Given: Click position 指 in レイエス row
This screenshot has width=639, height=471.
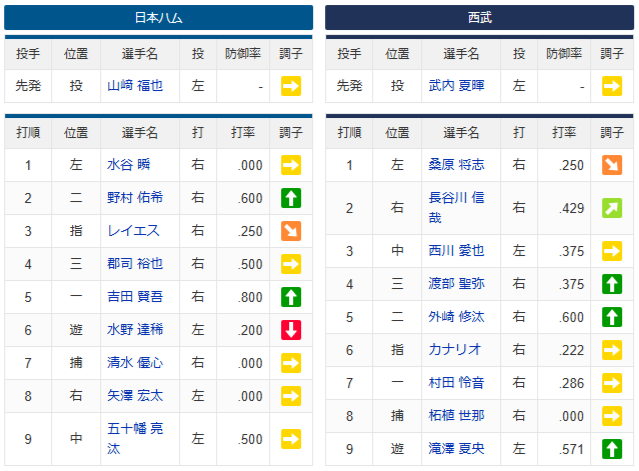Looking at the screenshot, I should click(76, 231).
